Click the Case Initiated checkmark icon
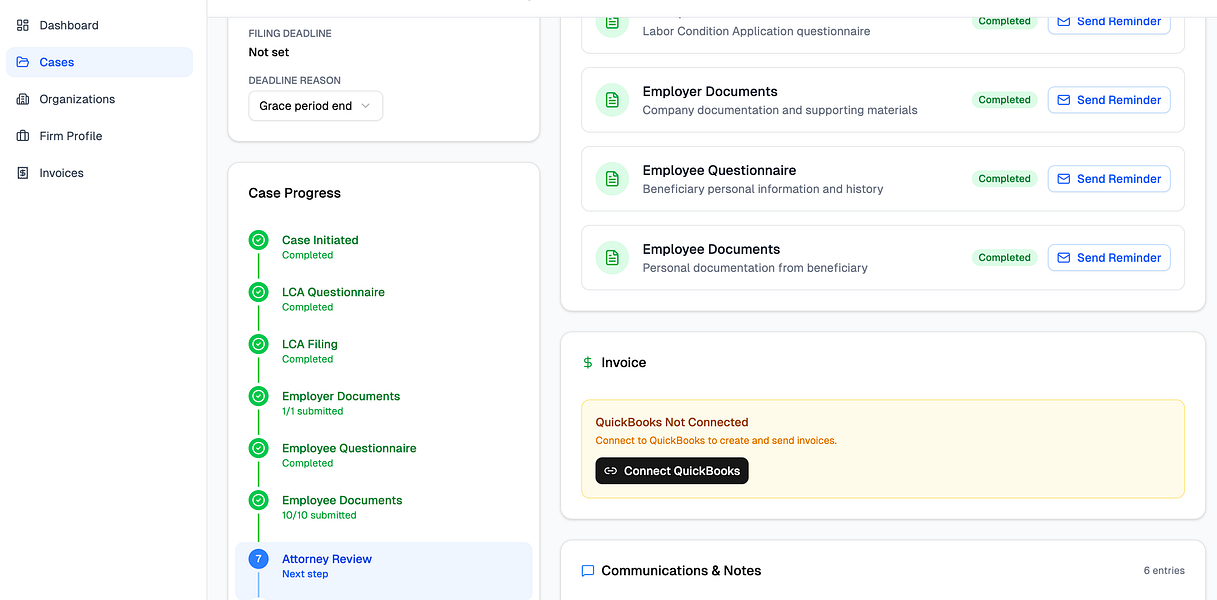 click(x=258, y=240)
